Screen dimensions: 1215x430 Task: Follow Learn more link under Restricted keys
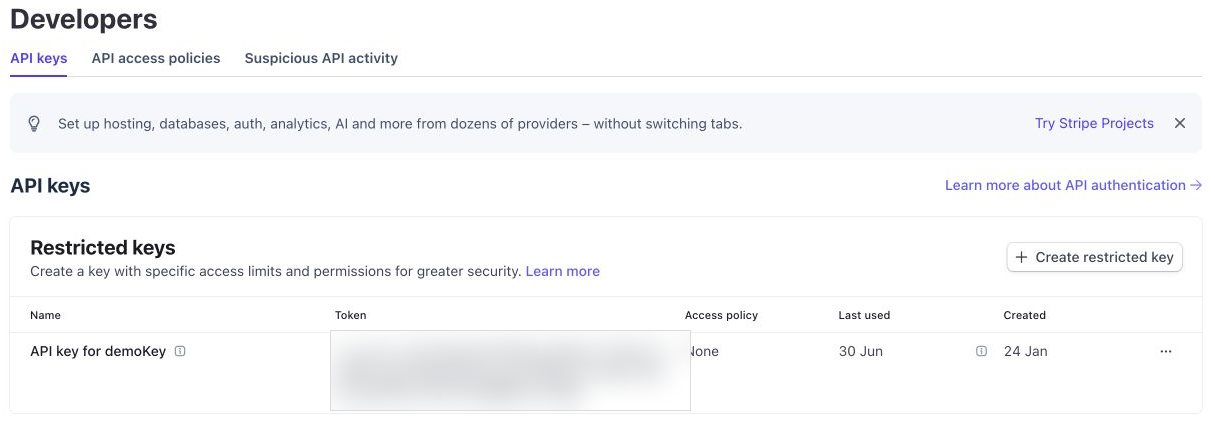pyautogui.click(x=563, y=271)
